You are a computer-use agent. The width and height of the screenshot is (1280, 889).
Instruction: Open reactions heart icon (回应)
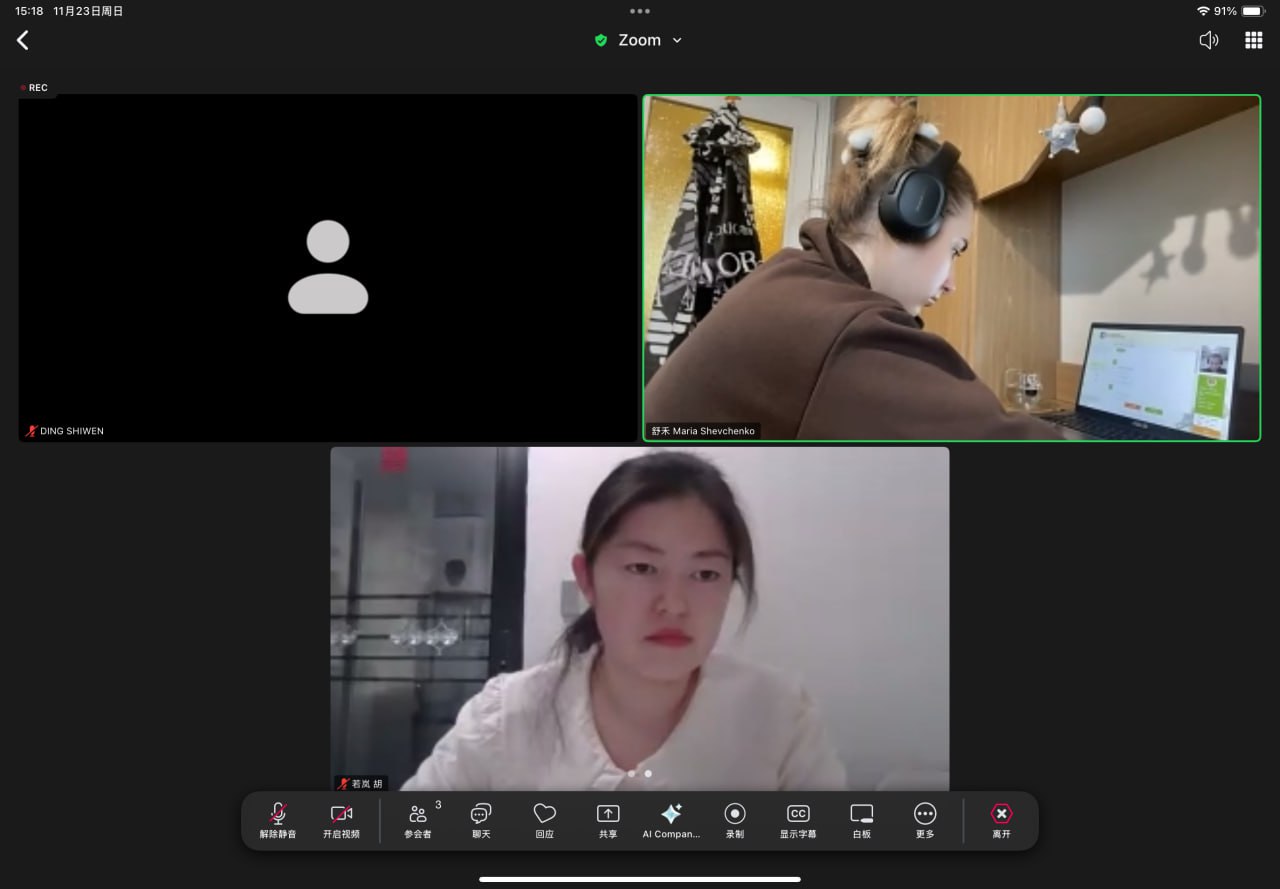544,820
